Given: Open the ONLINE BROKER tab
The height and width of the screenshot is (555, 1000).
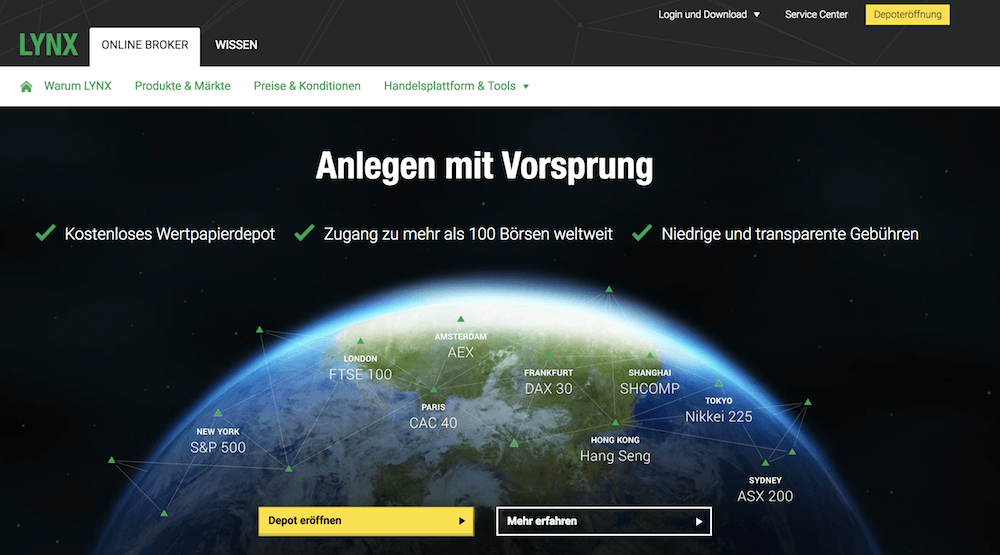Looking at the screenshot, I should 145,45.
